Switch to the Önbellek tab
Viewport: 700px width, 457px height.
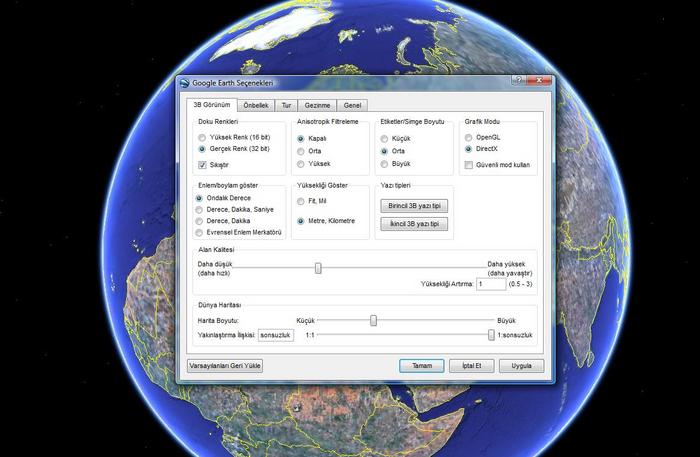(x=256, y=105)
